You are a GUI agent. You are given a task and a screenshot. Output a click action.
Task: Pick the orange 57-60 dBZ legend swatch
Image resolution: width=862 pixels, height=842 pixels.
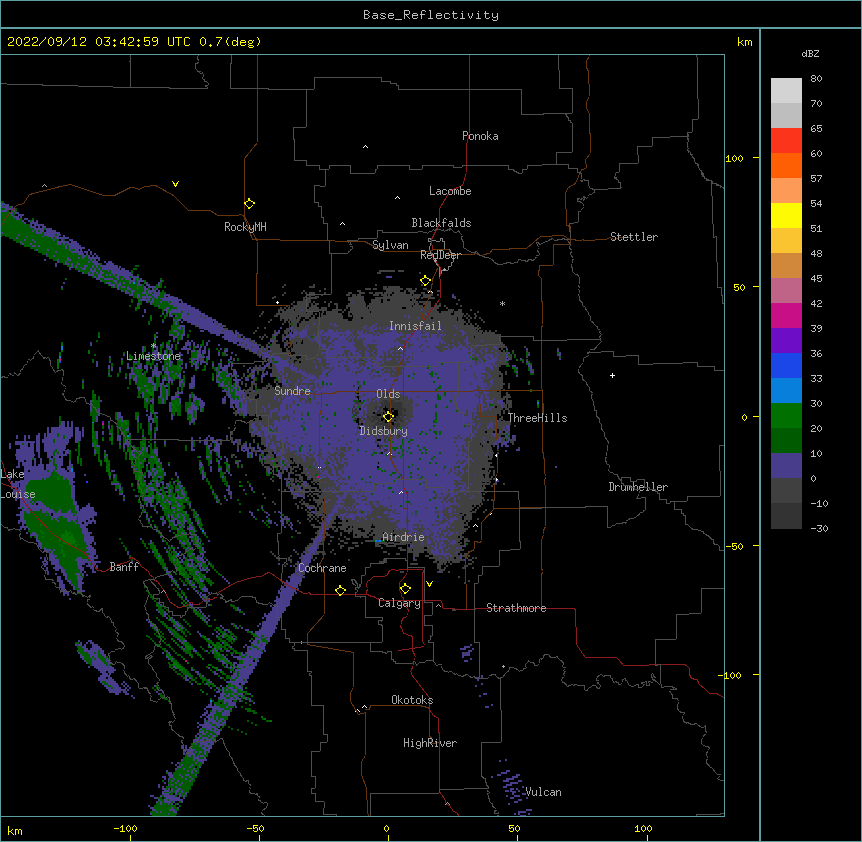[x=786, y=165]
